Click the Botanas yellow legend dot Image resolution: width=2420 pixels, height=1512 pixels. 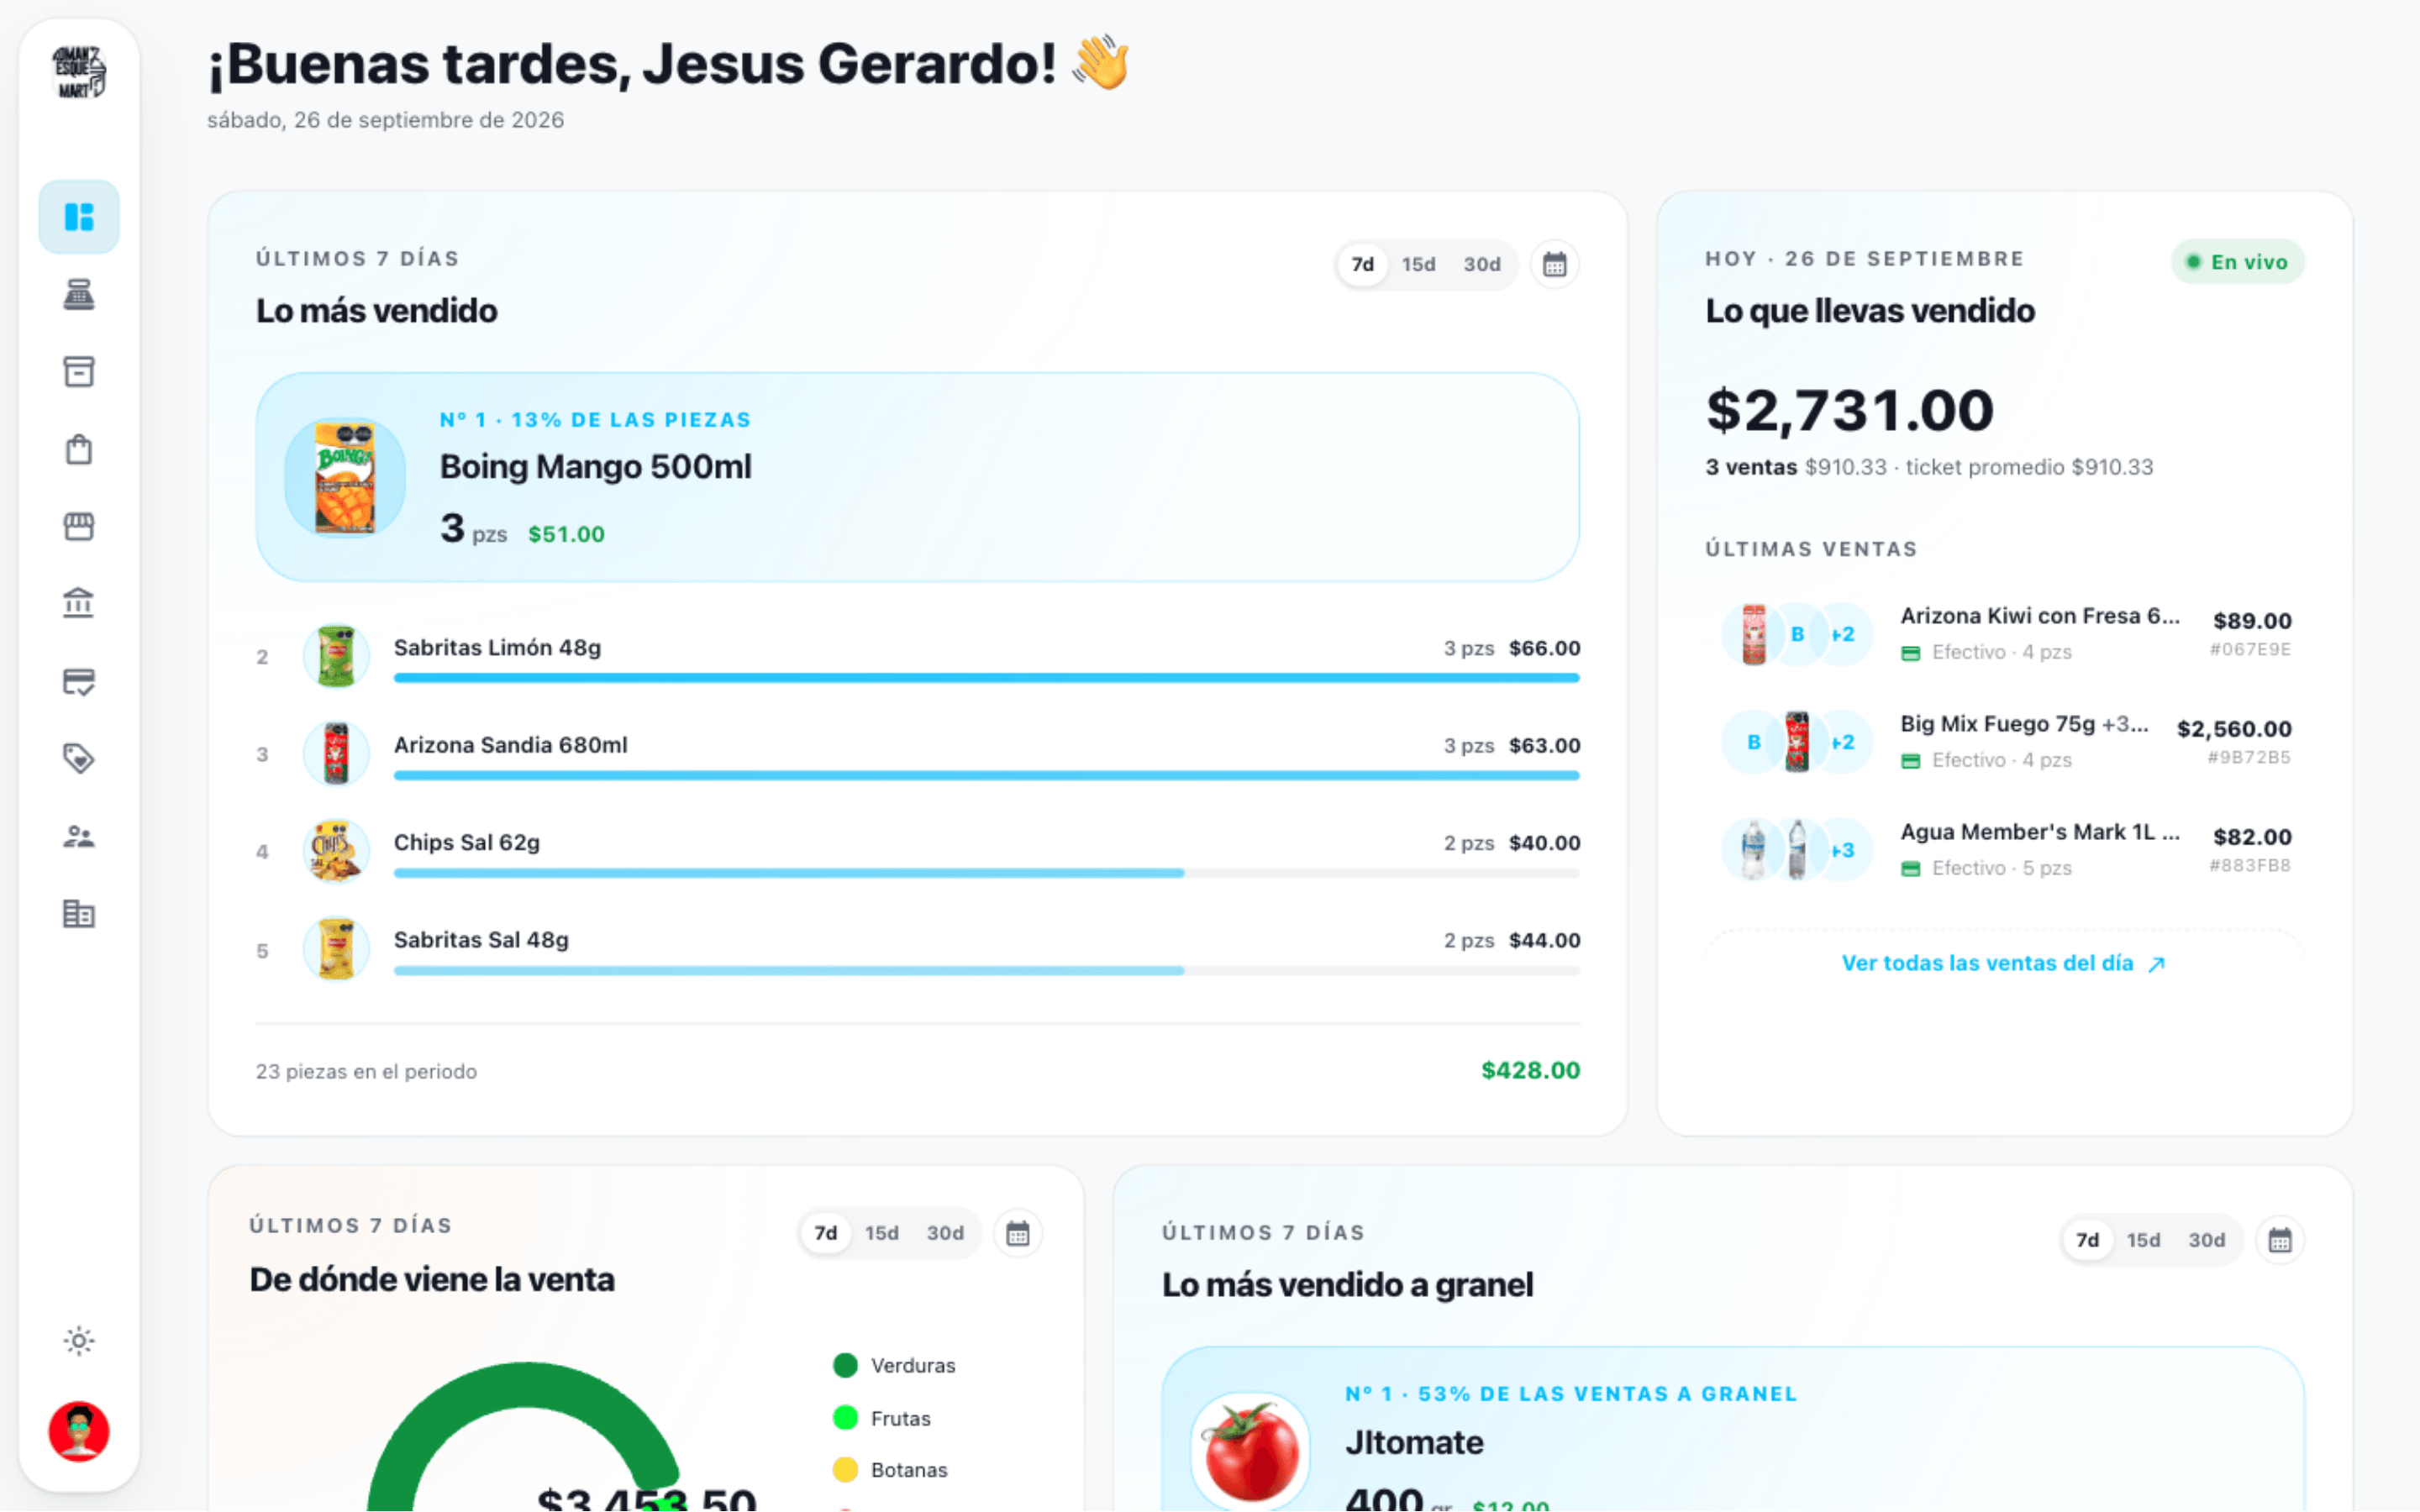pyautogui.click(x=845, y=1469)
